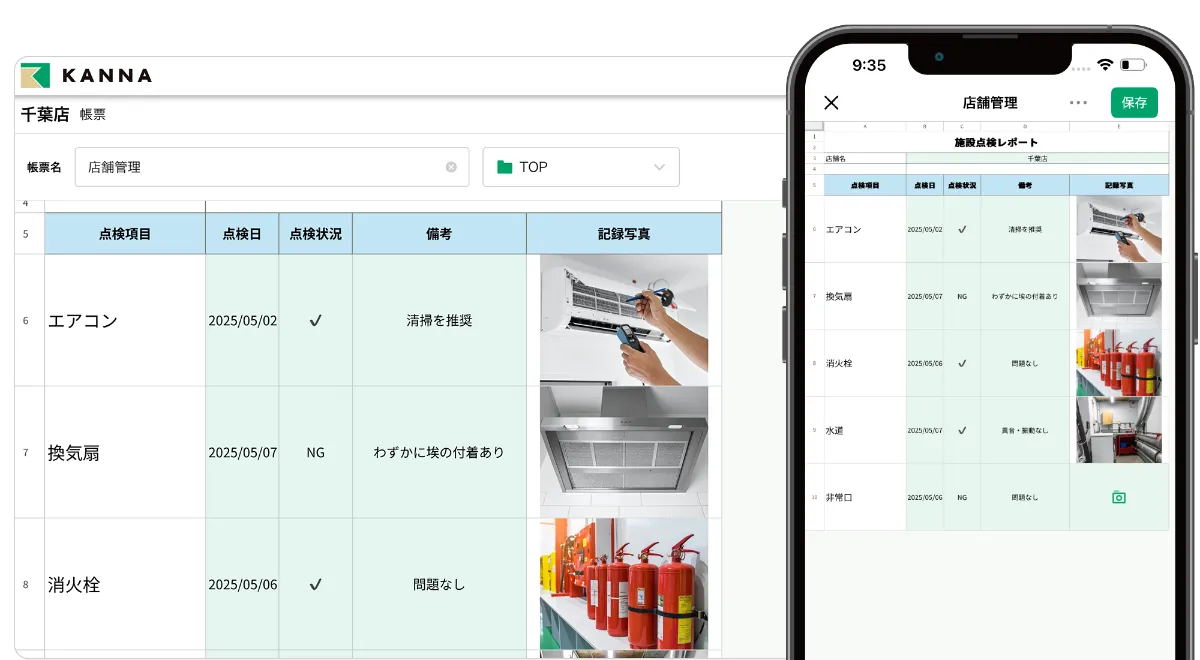Tap the 換気扇 item cell on the phone
Image resolution: width=1200 pixels, height=660 pixels.
coord(865,296)
